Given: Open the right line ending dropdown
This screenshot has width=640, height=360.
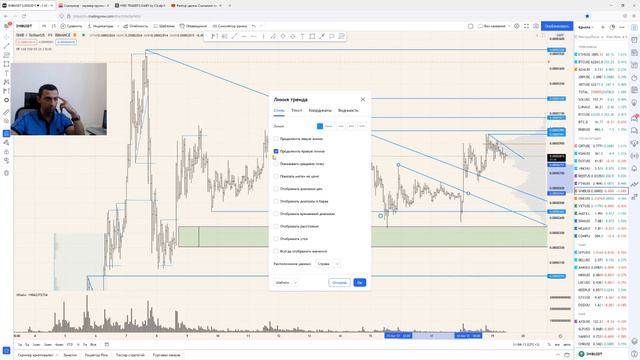Looking at the screenshot, I should [362, 126].
